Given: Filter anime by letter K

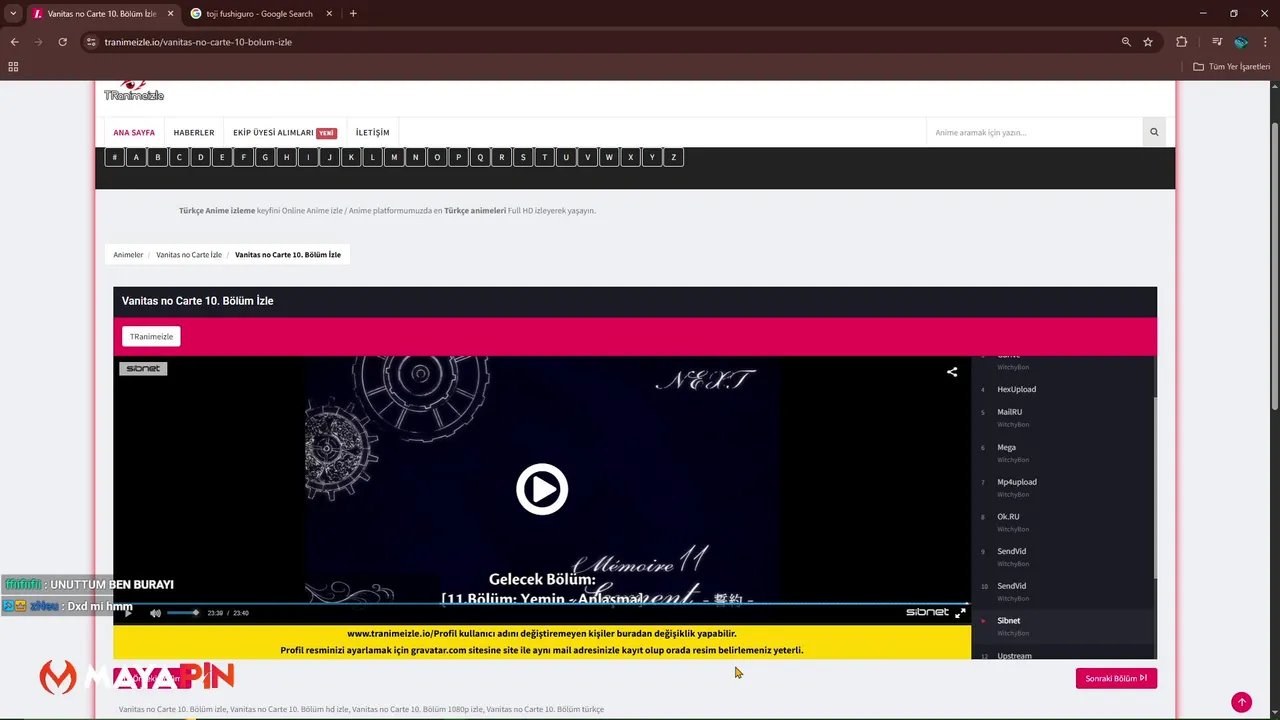Looking at the screenshot, I should click(351, 157).
